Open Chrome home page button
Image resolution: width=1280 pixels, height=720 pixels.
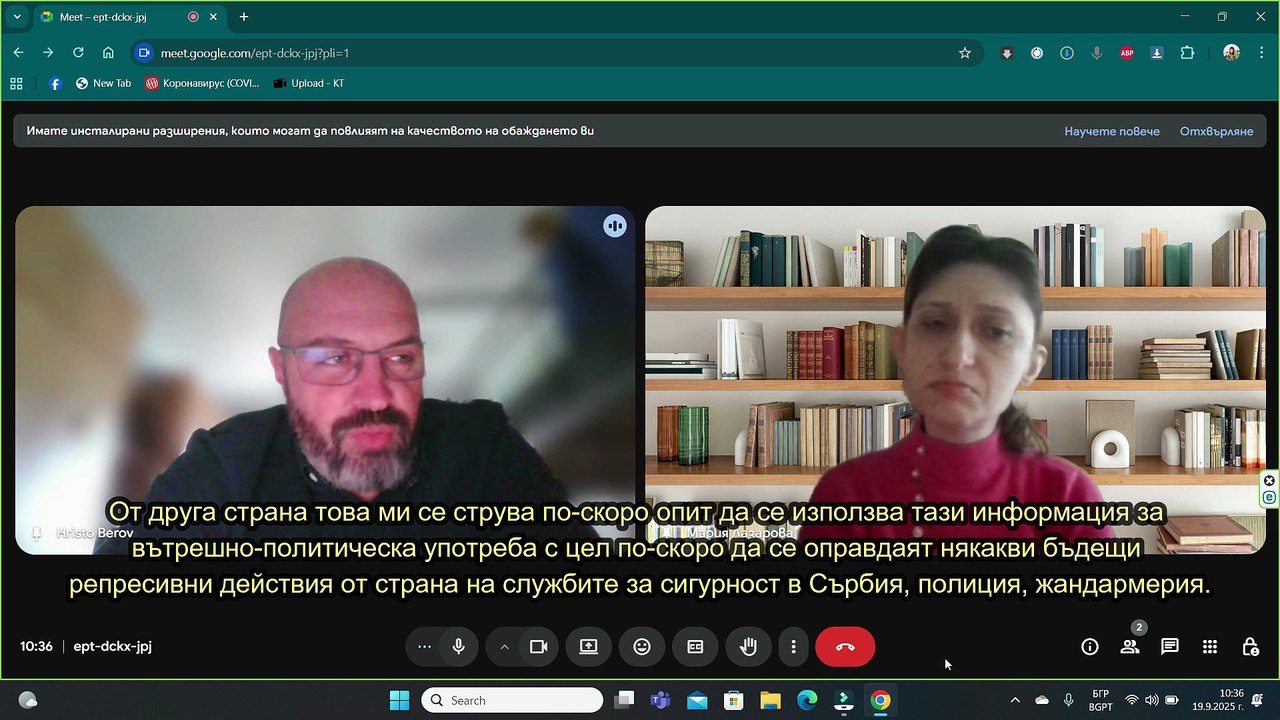(x=108, y=53)
